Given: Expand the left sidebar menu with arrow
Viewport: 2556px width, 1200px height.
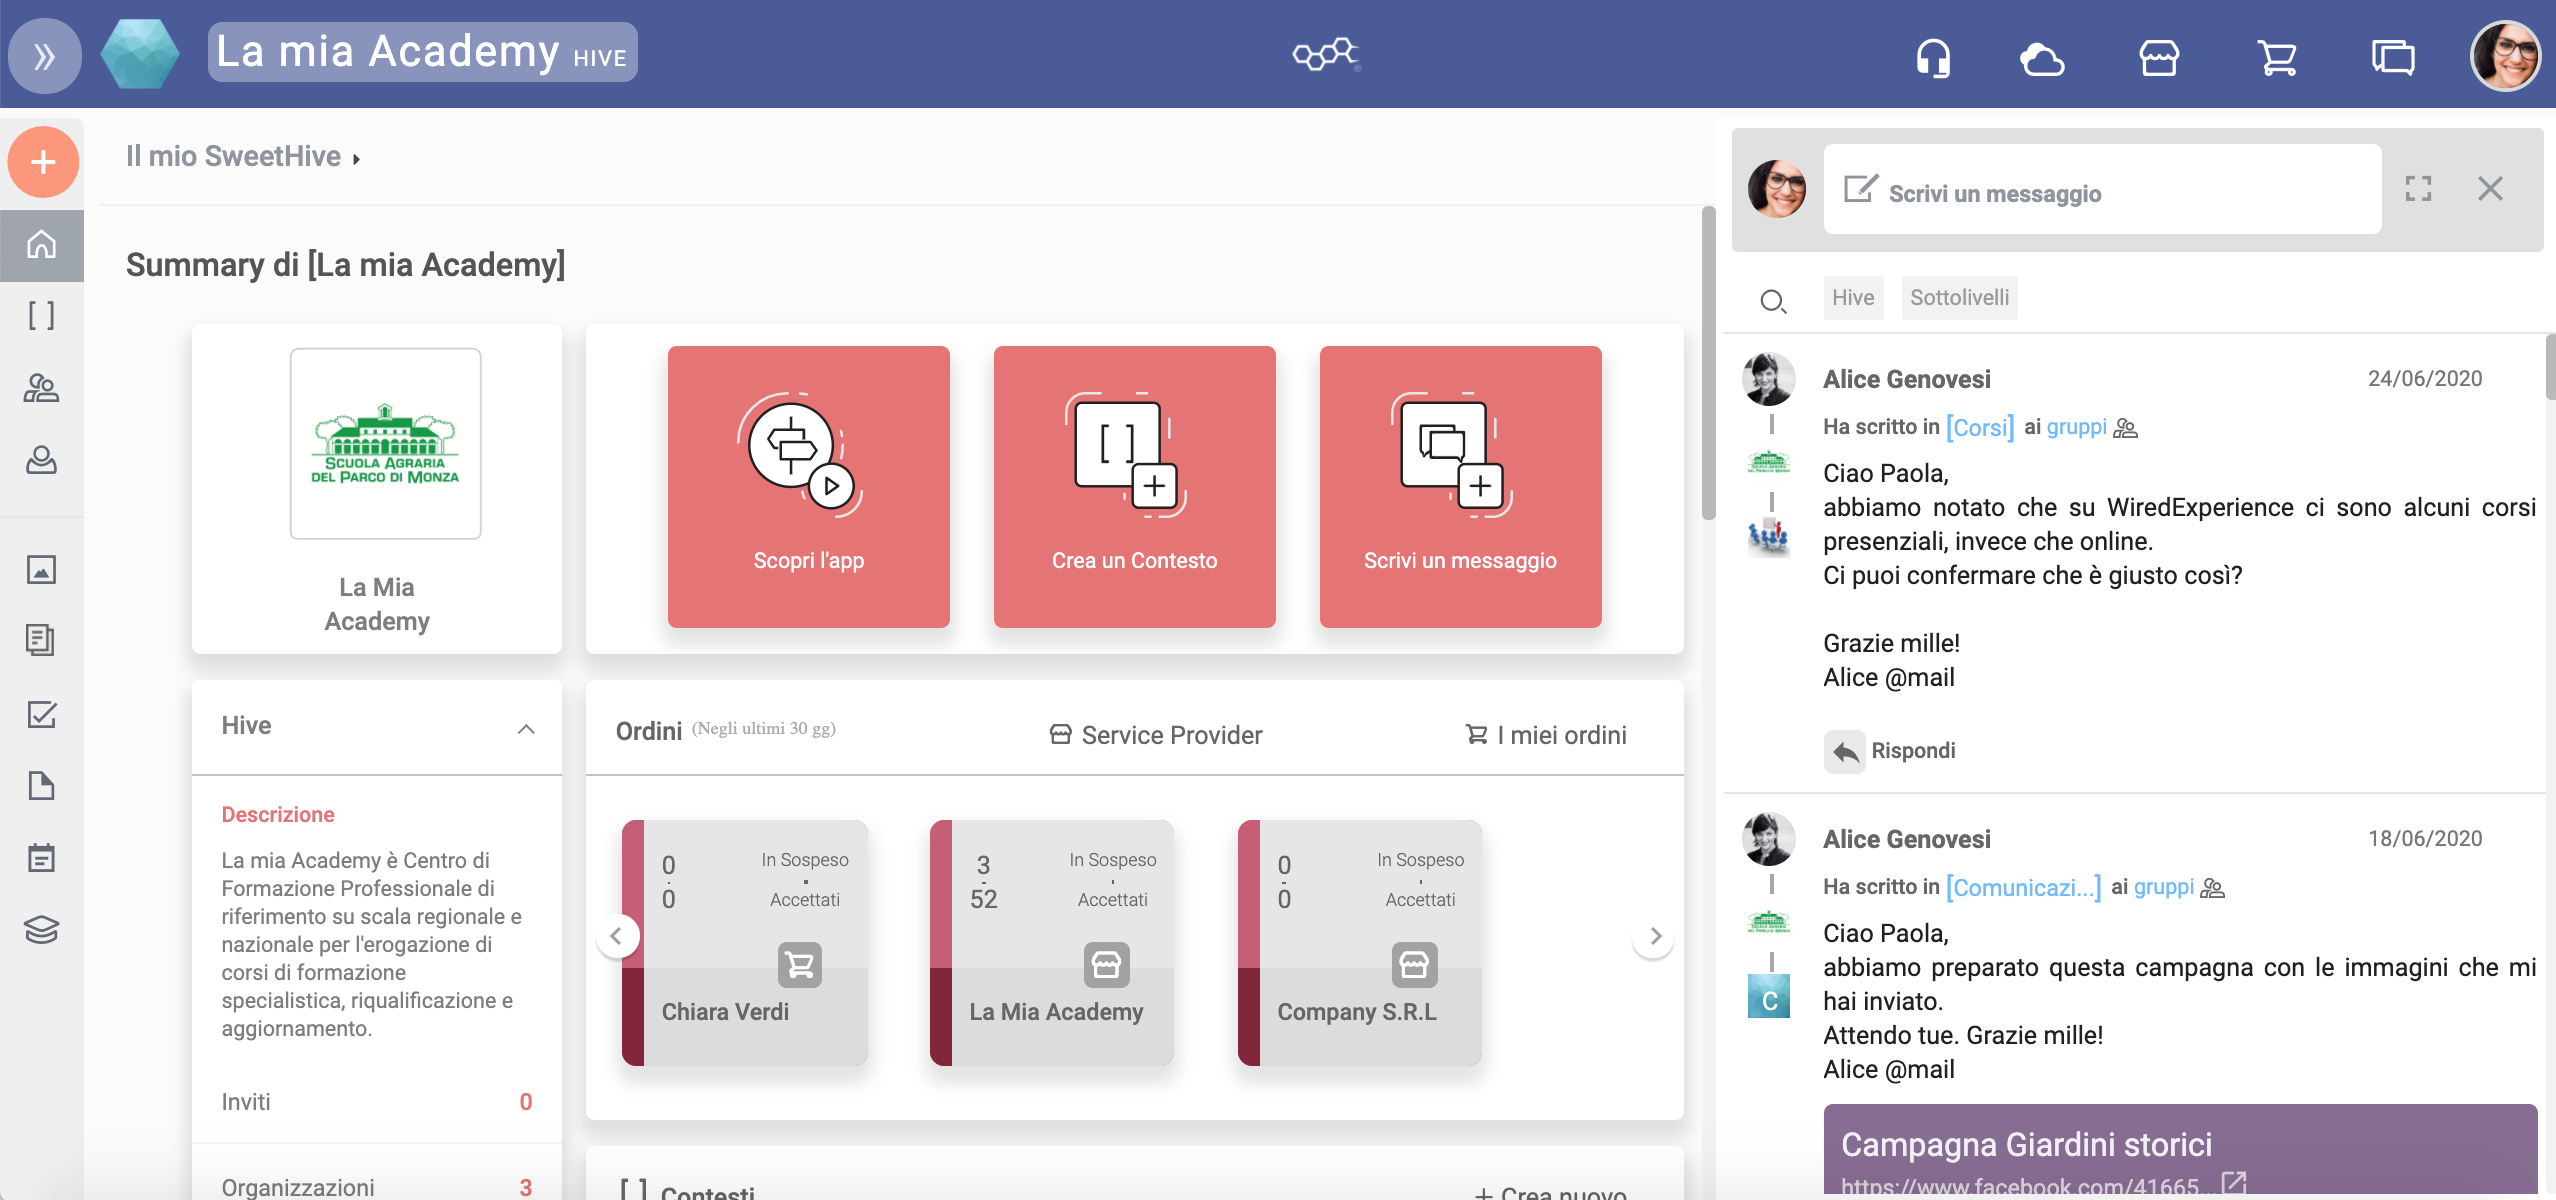Looking at the screenshot, I should [x=42, y=54].
